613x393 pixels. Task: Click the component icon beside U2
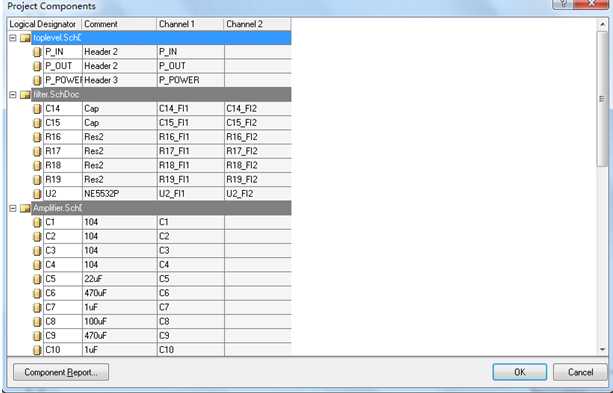click(x=37, y=194)
